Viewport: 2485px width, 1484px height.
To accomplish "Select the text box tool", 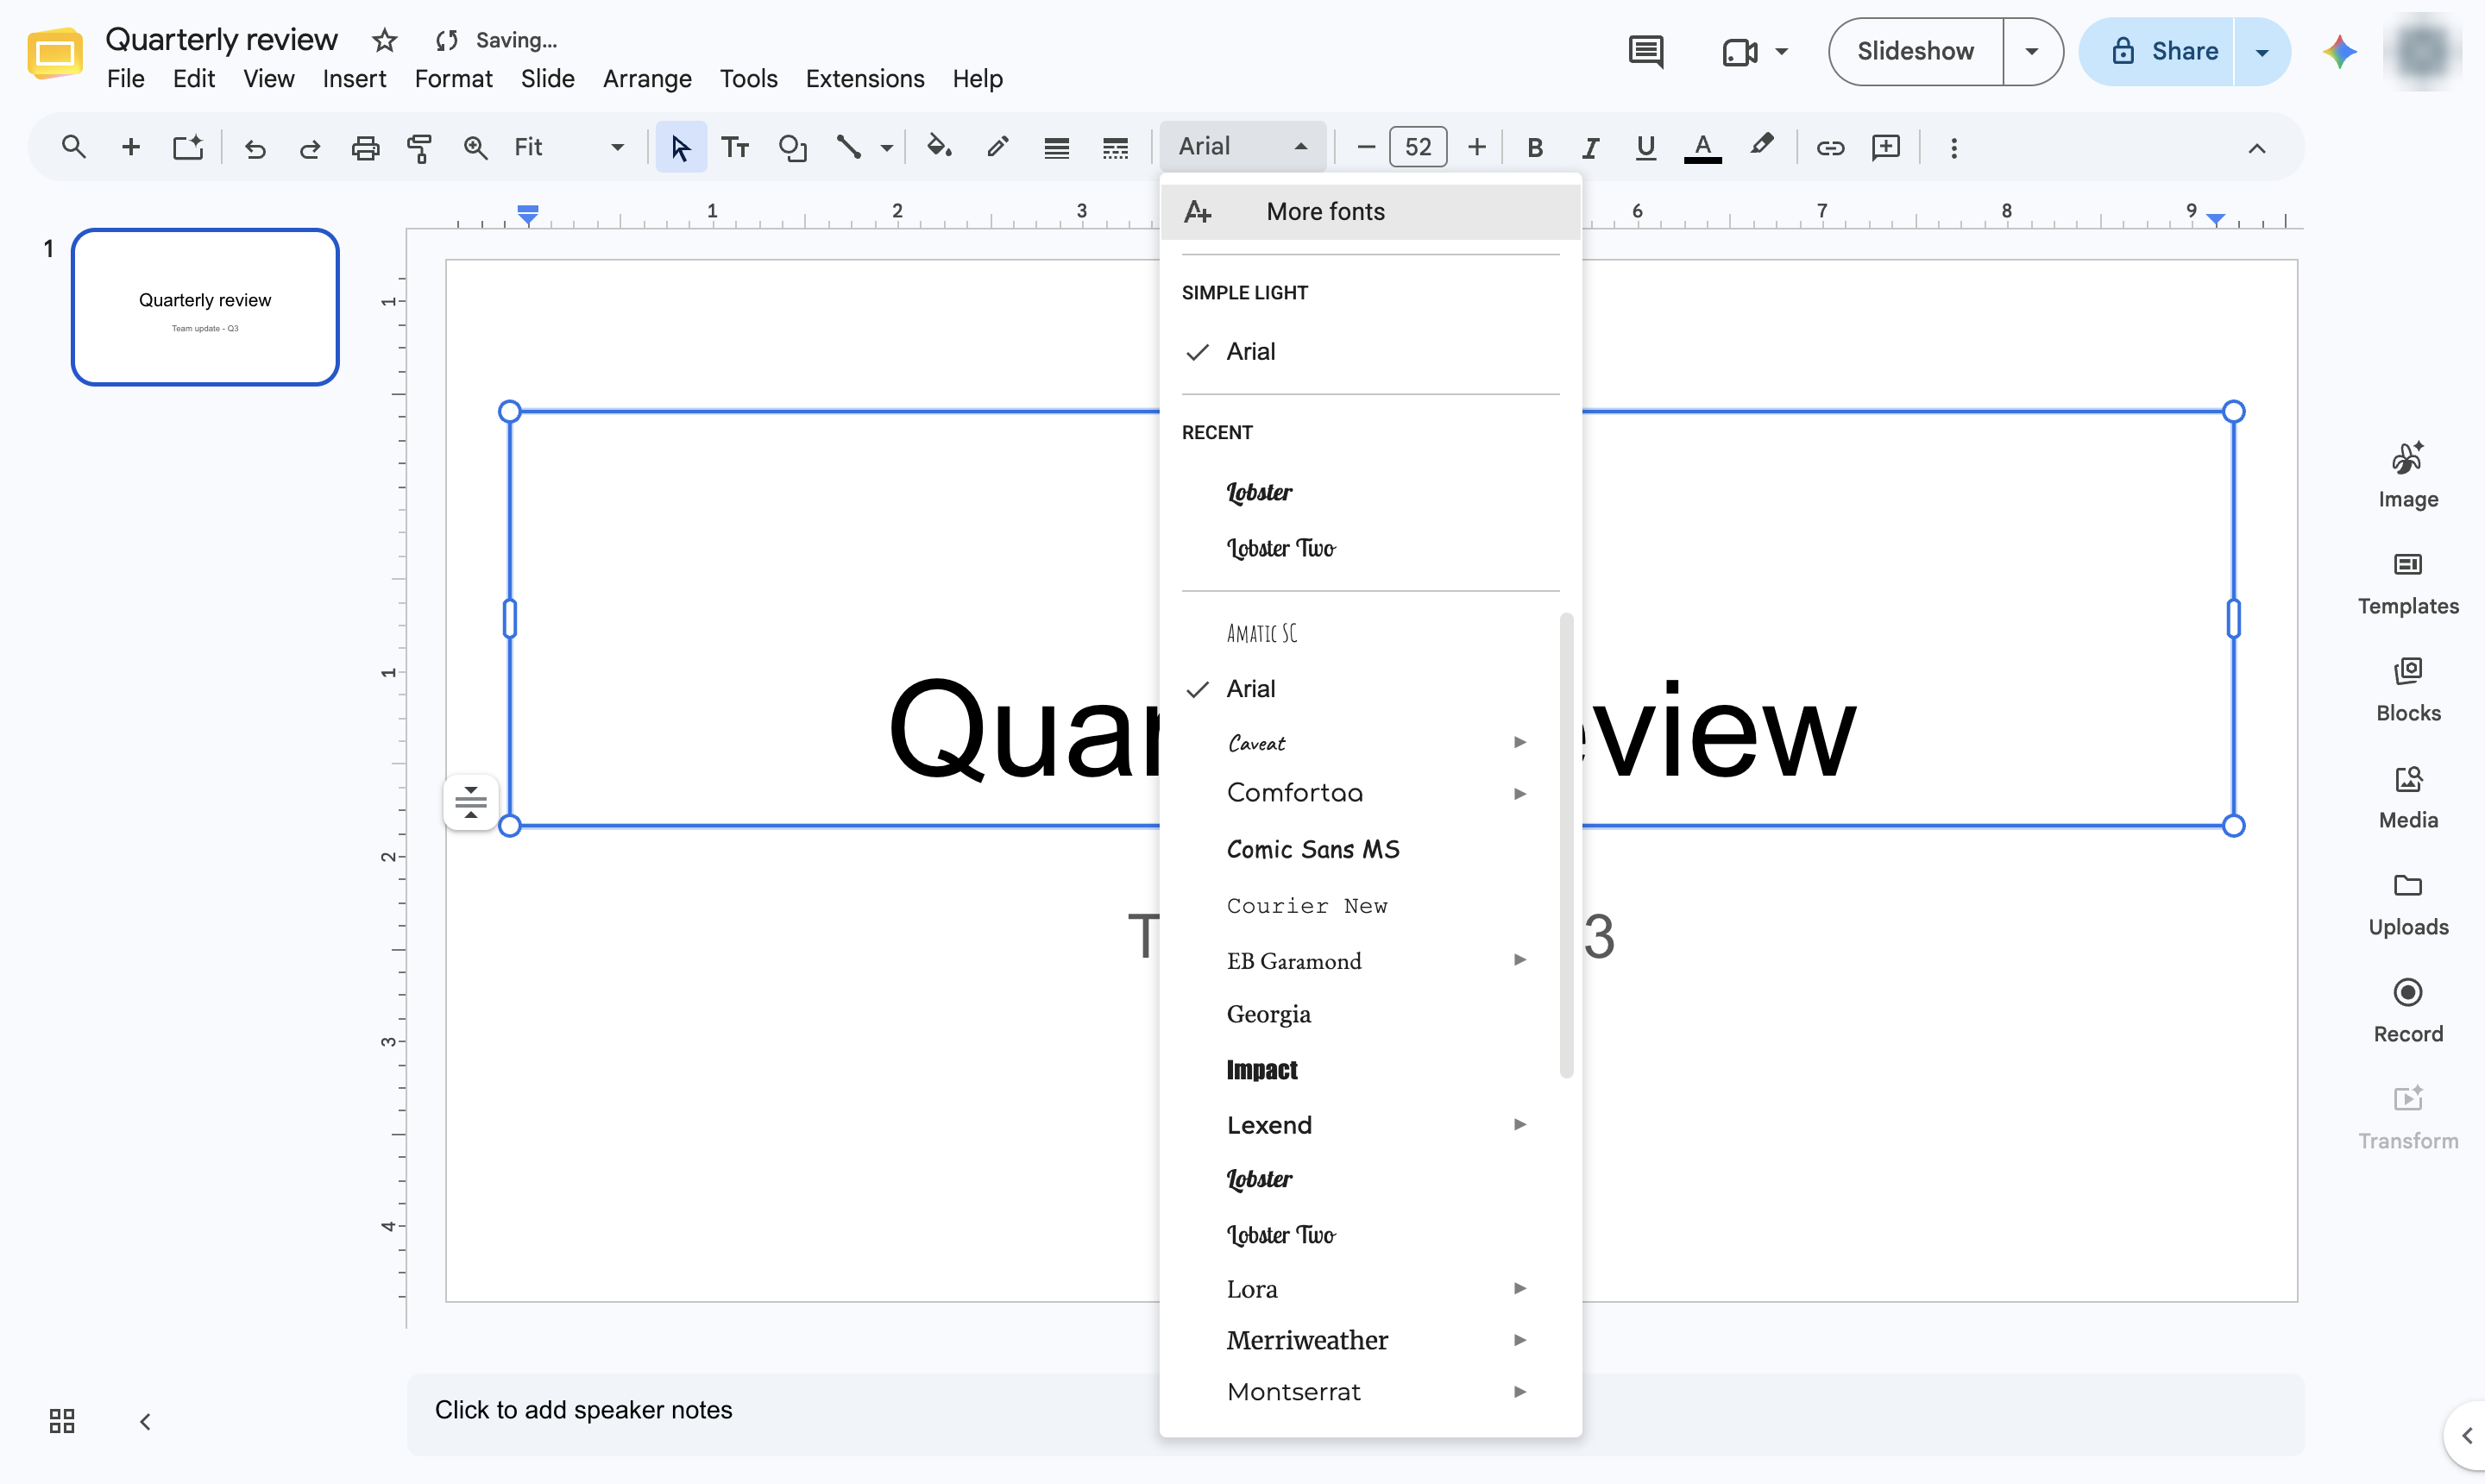I will pyautogui.click(x=735, y=148).
